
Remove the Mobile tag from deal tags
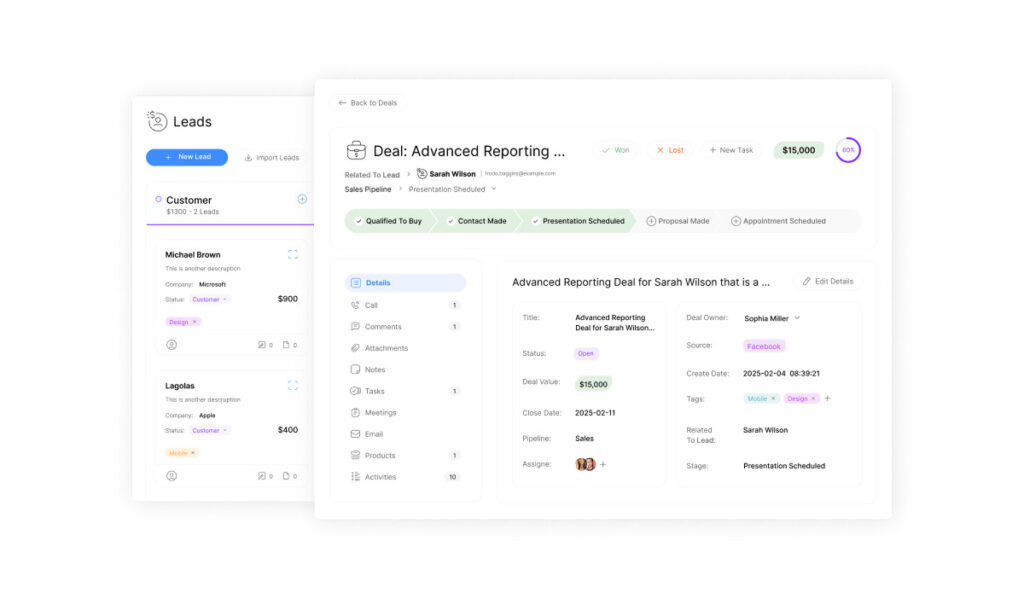773,398
